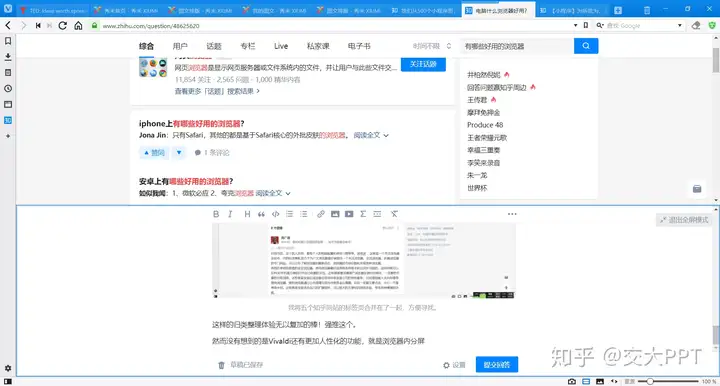Select the 综合 search category
Viewport: 720px width, 386px height.
(x=146, y=46)
